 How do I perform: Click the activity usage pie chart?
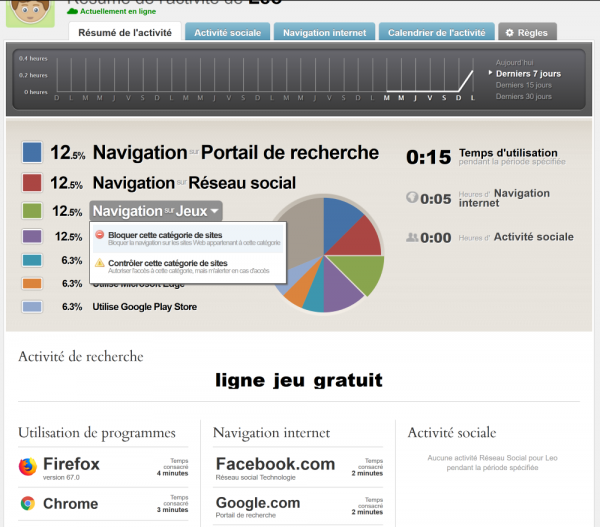[324, 255]
